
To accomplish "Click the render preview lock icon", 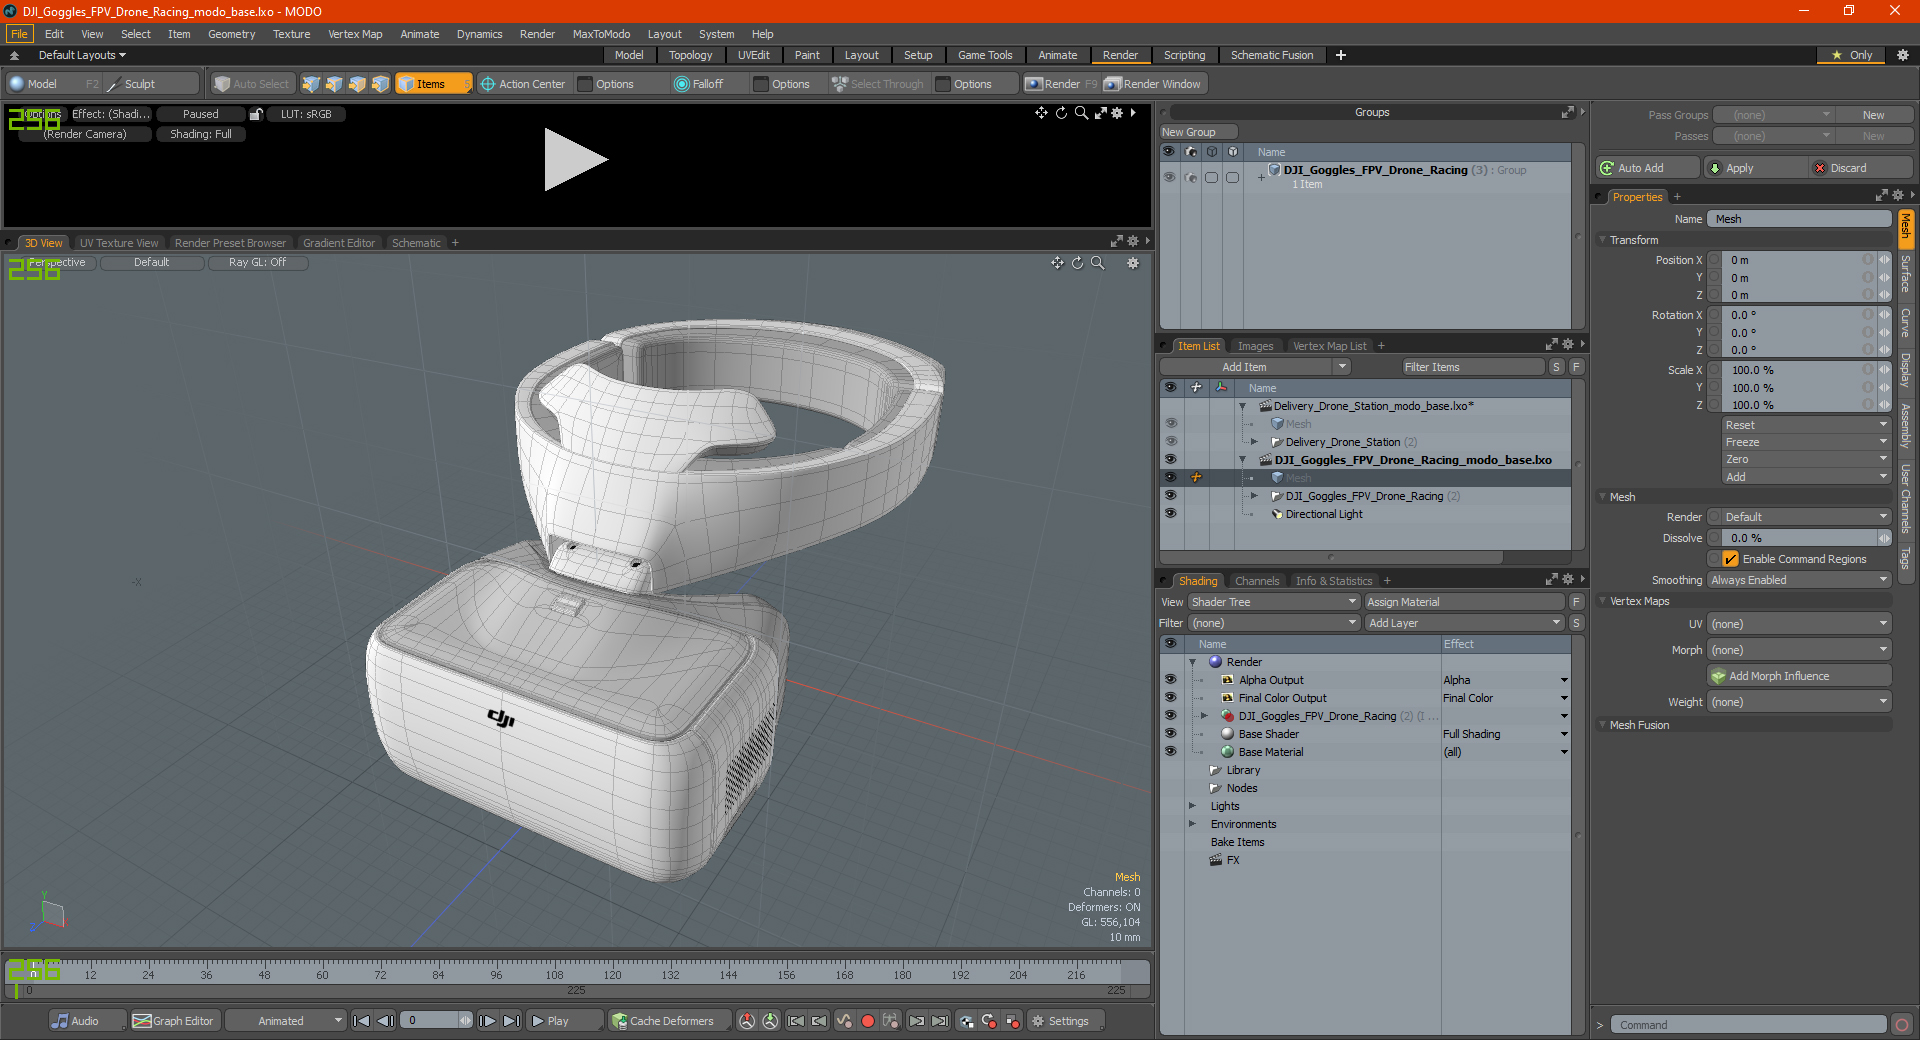I will (256, 114).
